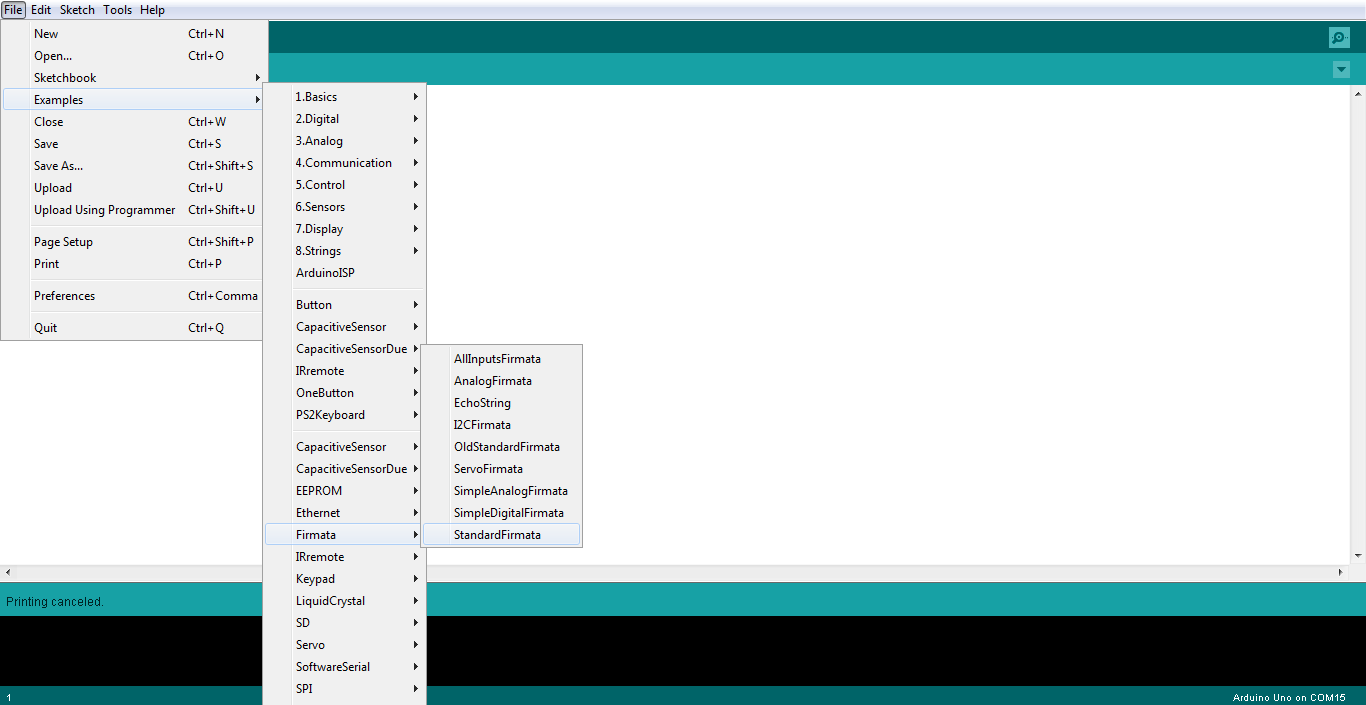This screenshot has width=1366, height=705.
Task: Select the SimpleAnalogFirmata example
Action: [511, 490]
